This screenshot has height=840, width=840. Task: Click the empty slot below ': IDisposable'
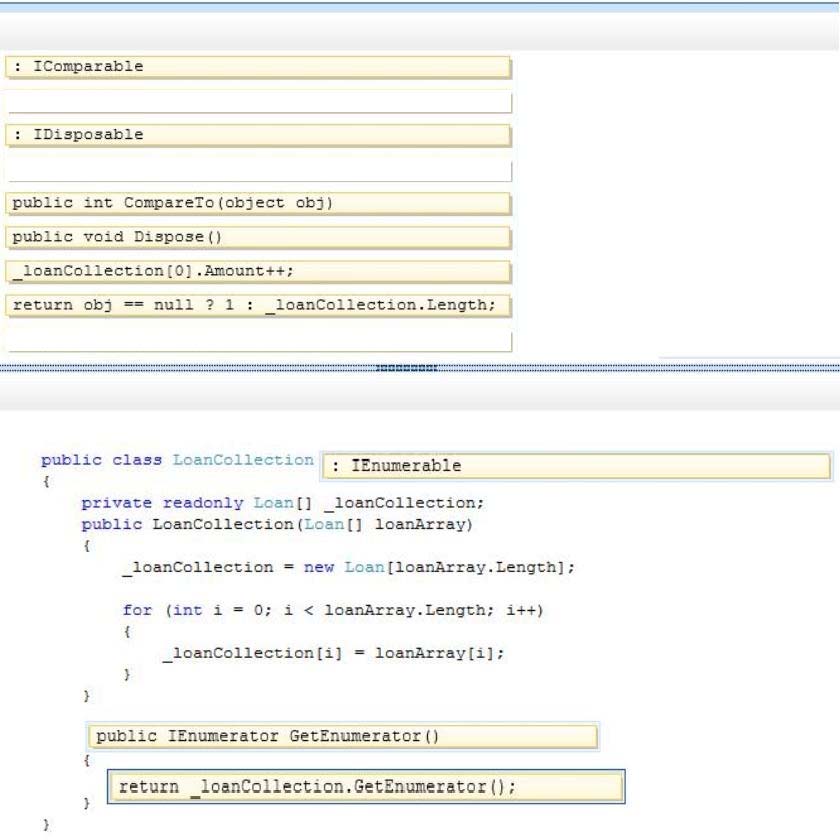[x=258, y=170]
